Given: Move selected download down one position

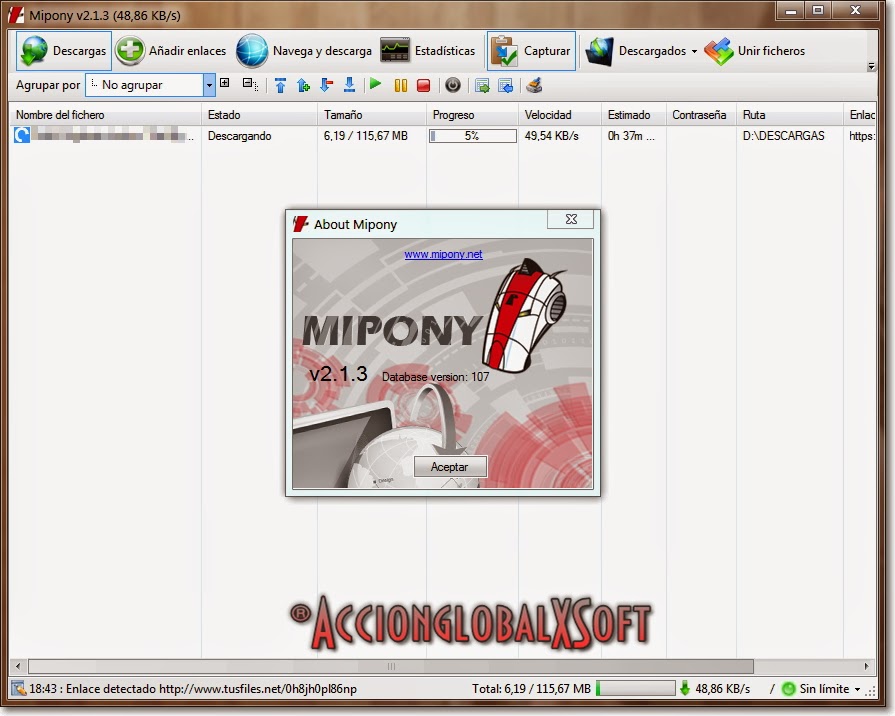Looking at the screenshot, I should coord(326,86).
